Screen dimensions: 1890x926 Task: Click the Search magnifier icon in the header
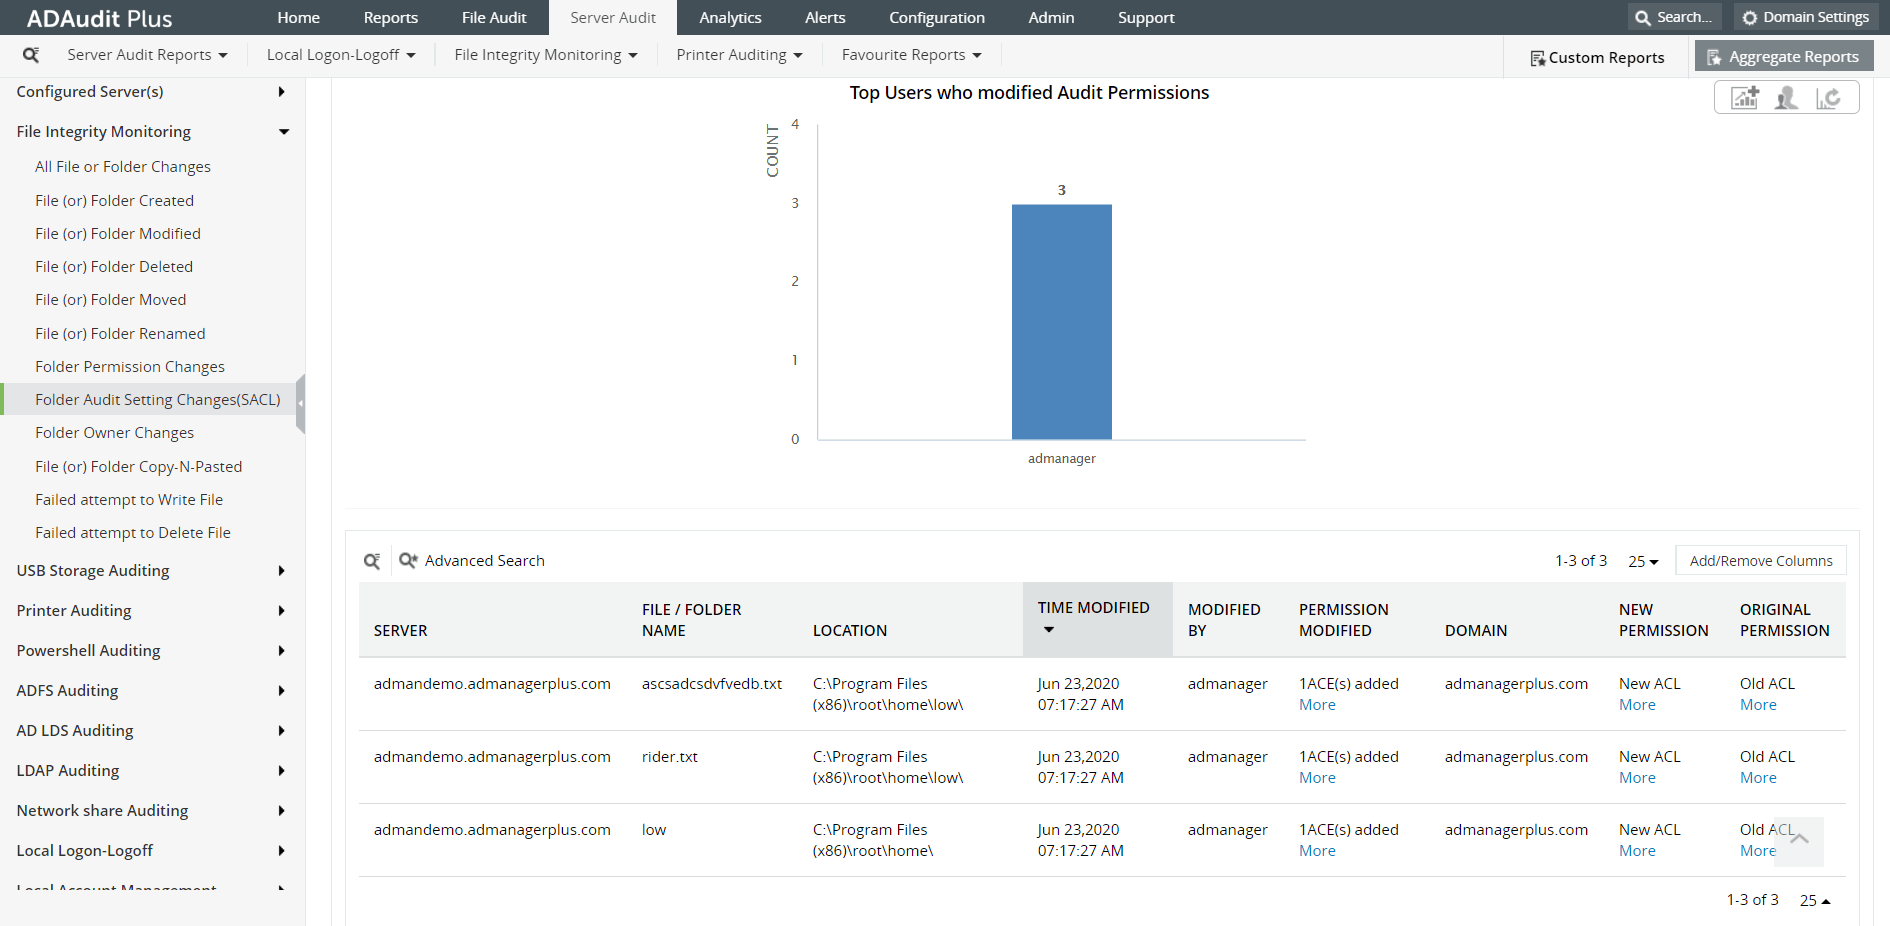coord(1643,18)
